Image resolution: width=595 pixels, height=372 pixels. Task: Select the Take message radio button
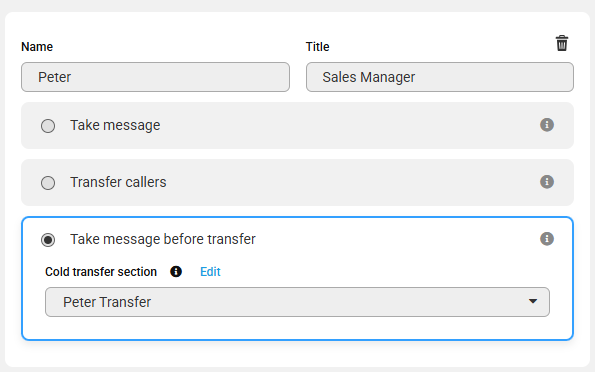coord(48,126)
